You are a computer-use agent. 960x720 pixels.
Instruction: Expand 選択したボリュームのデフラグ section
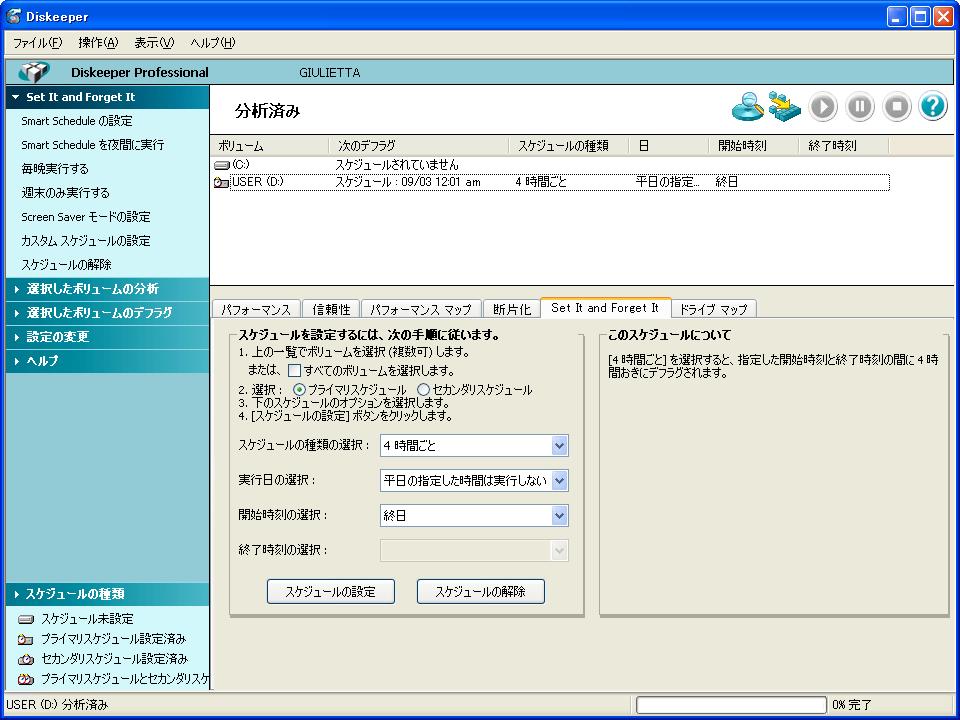[107, 313]
